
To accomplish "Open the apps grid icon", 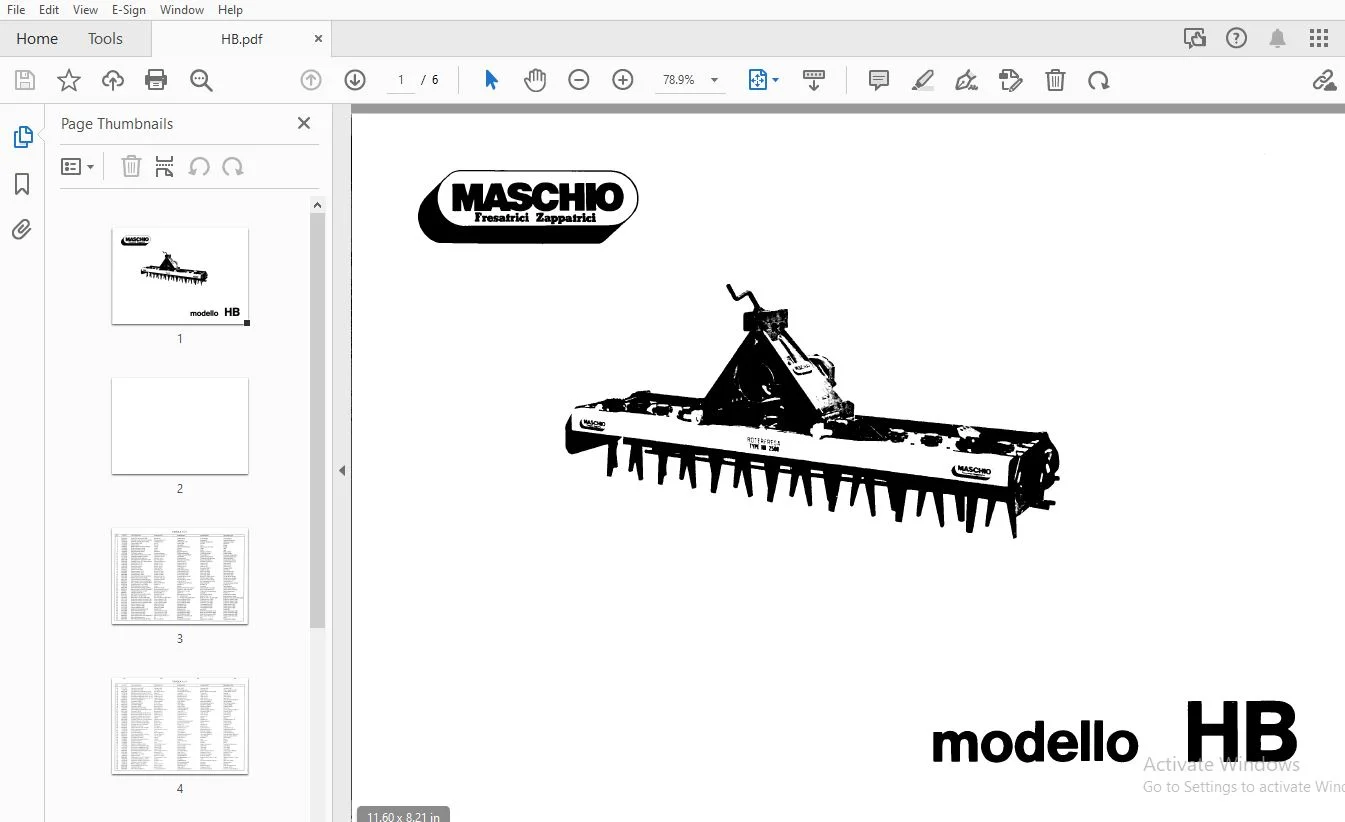I will coord(1319,38).
